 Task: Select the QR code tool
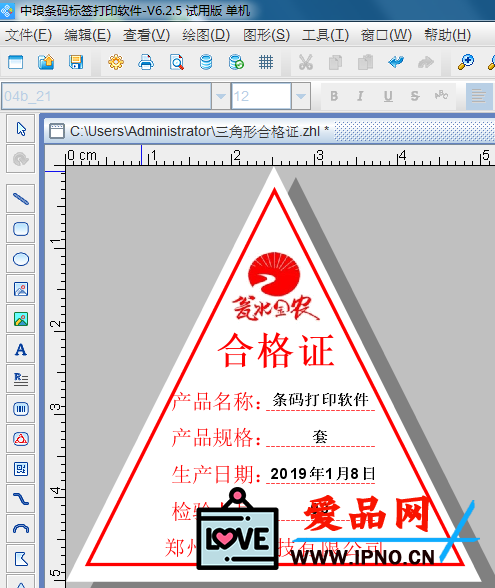click(21, 469)
